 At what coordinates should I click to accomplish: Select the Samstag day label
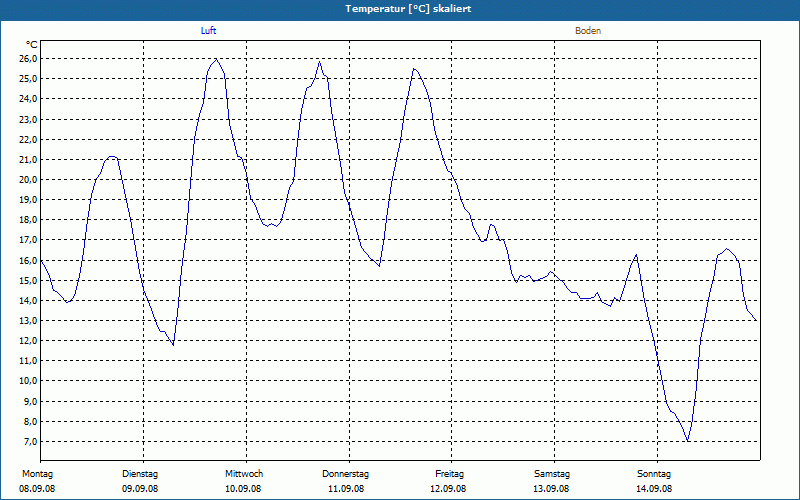pos(552,474)
